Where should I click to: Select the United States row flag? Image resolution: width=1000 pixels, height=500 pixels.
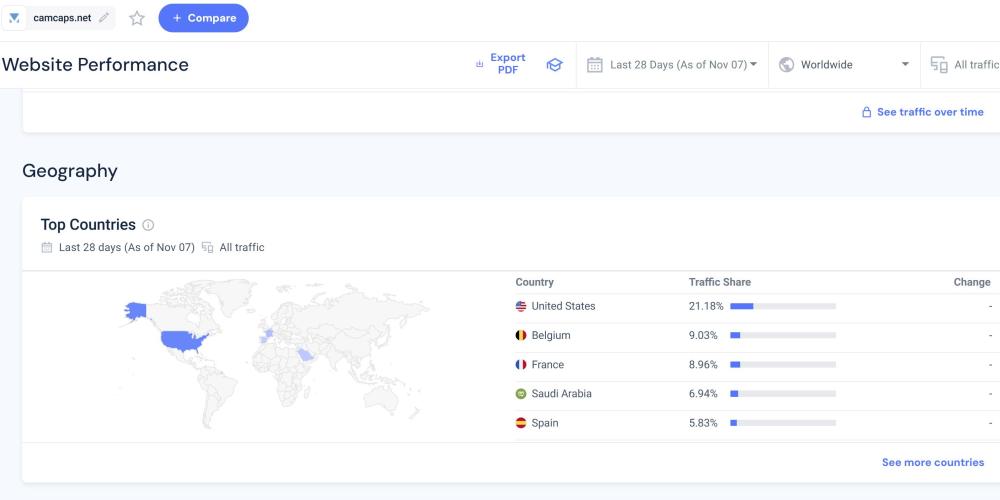click(521, 306)
